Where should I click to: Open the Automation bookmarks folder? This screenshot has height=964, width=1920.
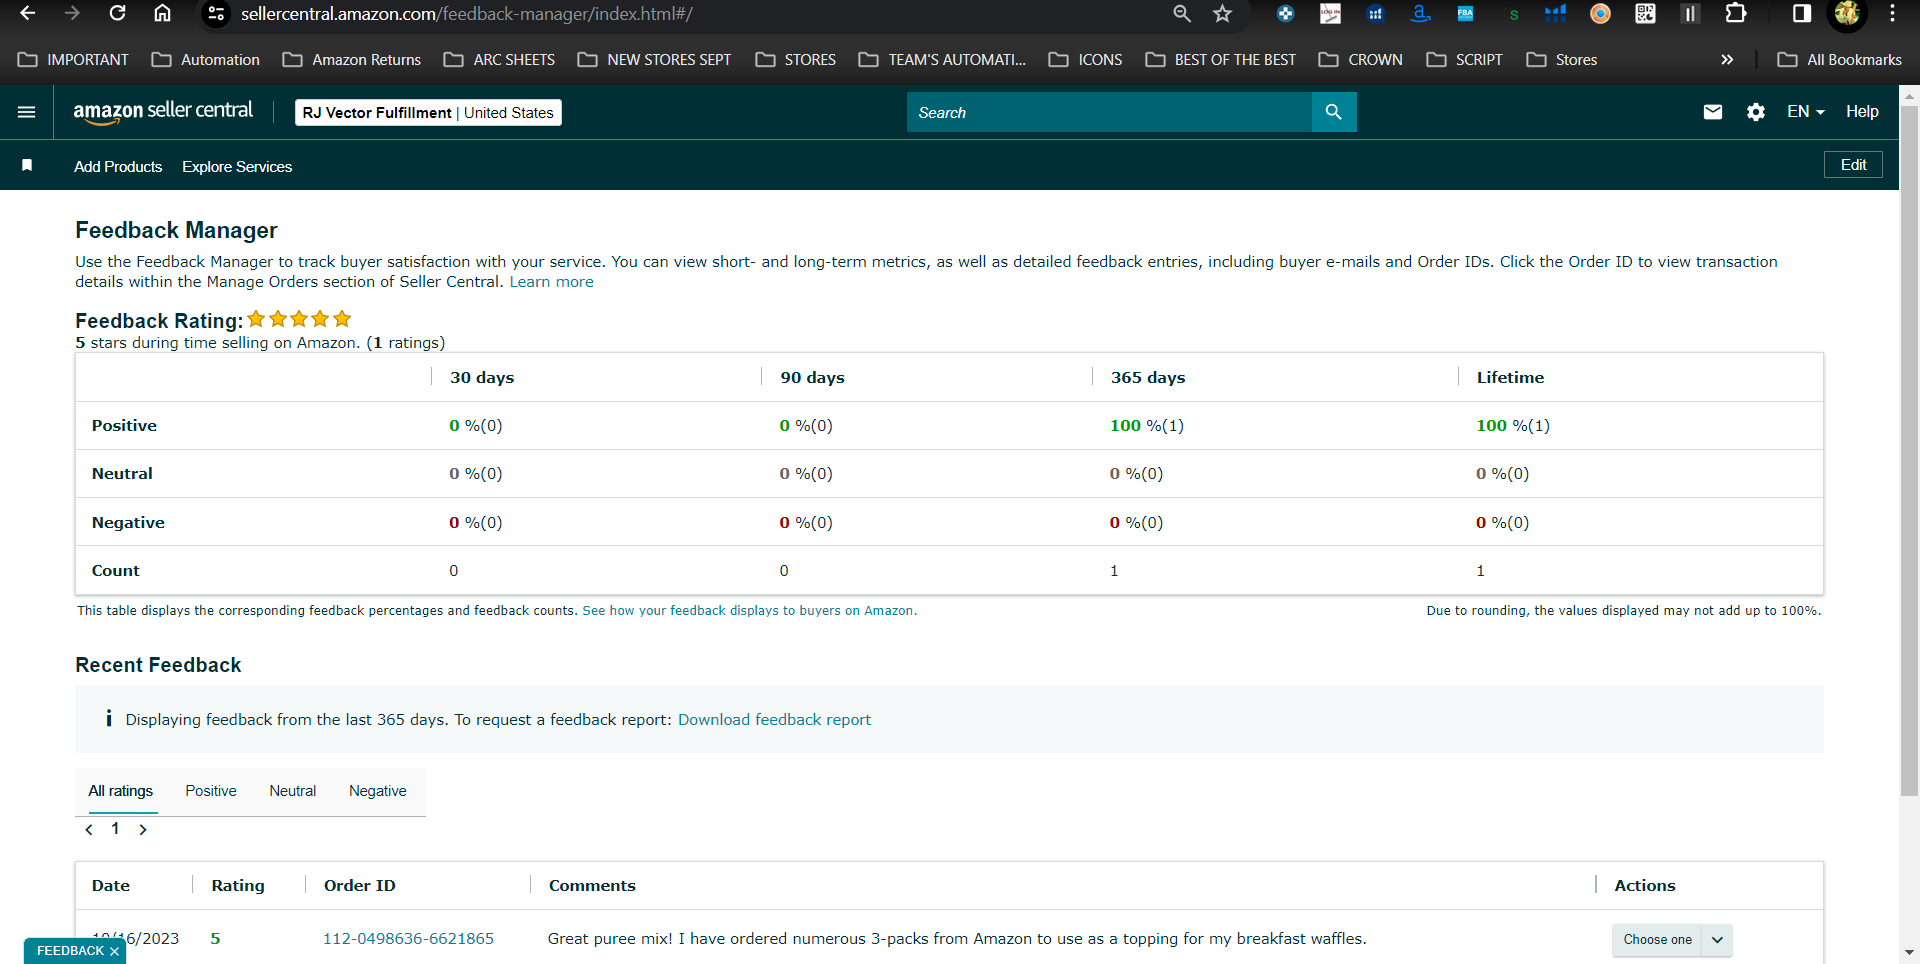[x=205, y=60]
